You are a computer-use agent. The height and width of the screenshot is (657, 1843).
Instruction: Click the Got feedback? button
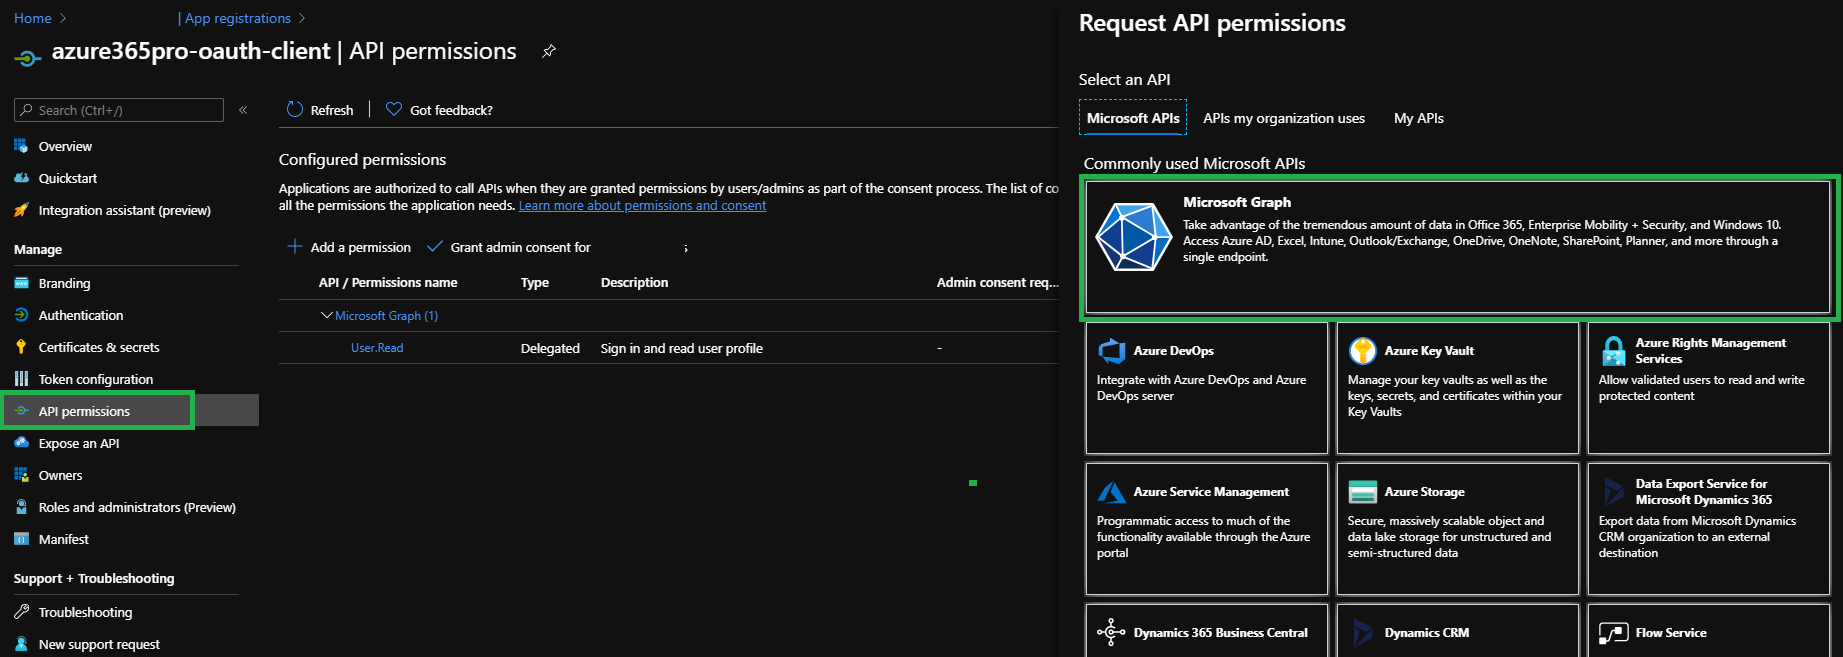pos(439,110)
